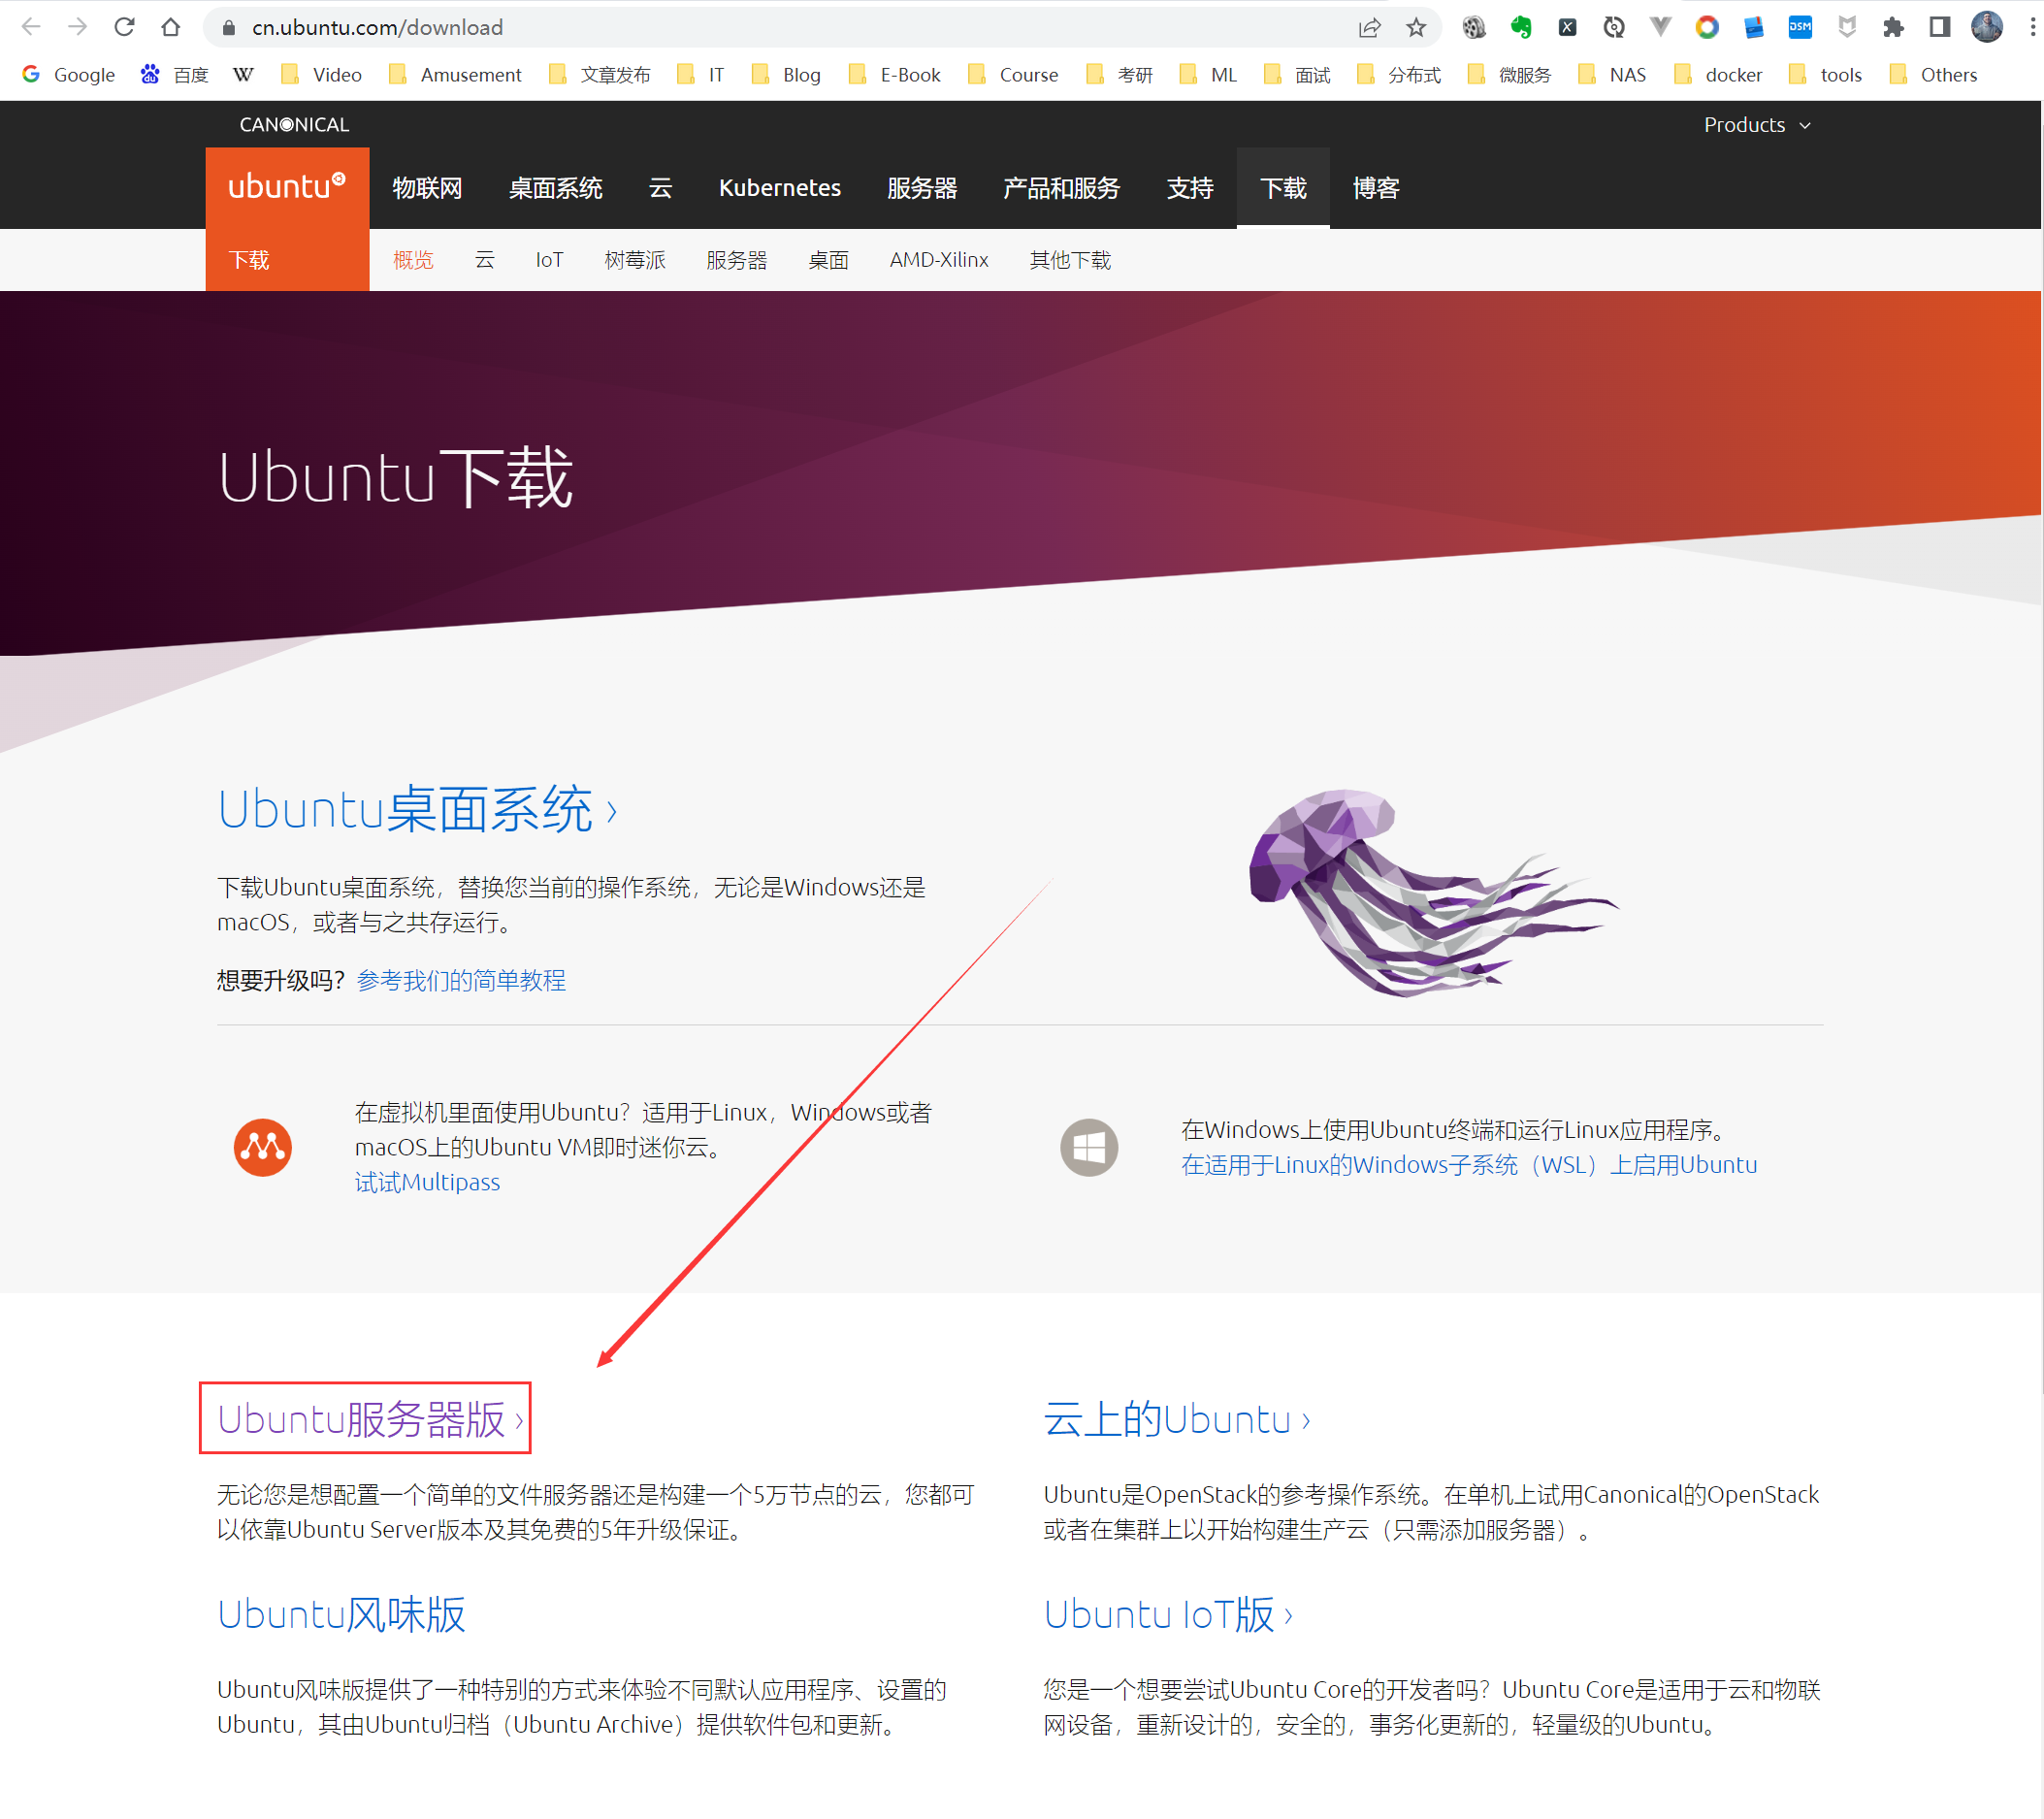Open the Video bookmarks folder
Viewport: 2044px width, 1819px height.
coord(322,75)
